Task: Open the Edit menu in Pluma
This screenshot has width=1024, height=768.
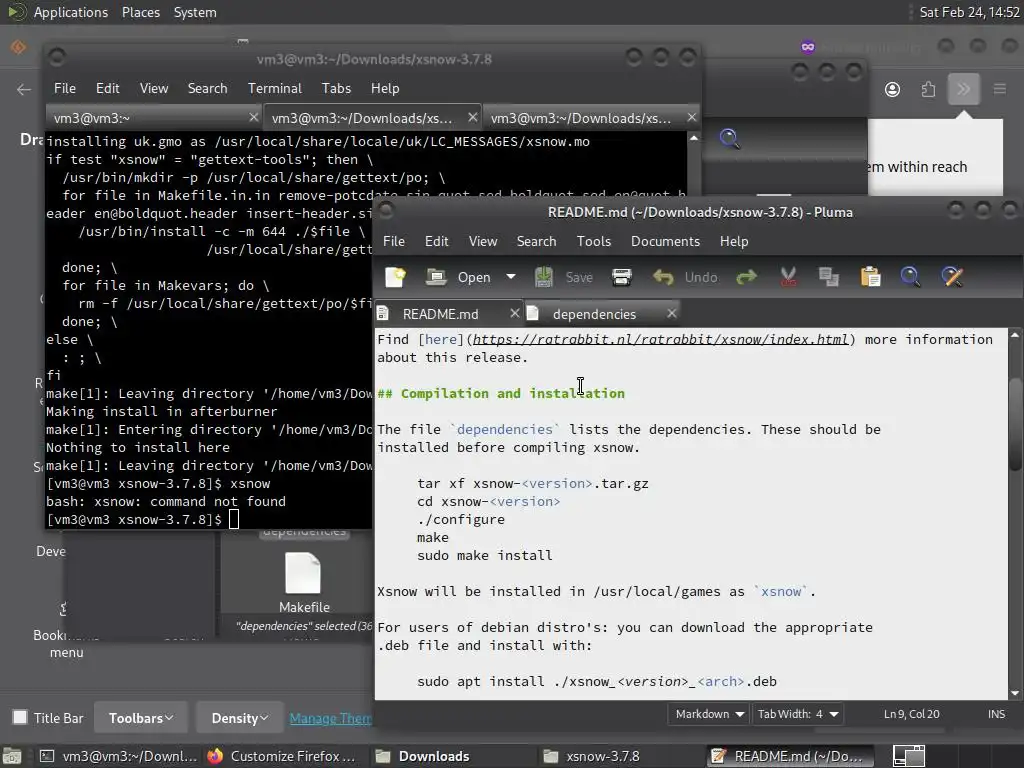Action: (x=436, y=241)
